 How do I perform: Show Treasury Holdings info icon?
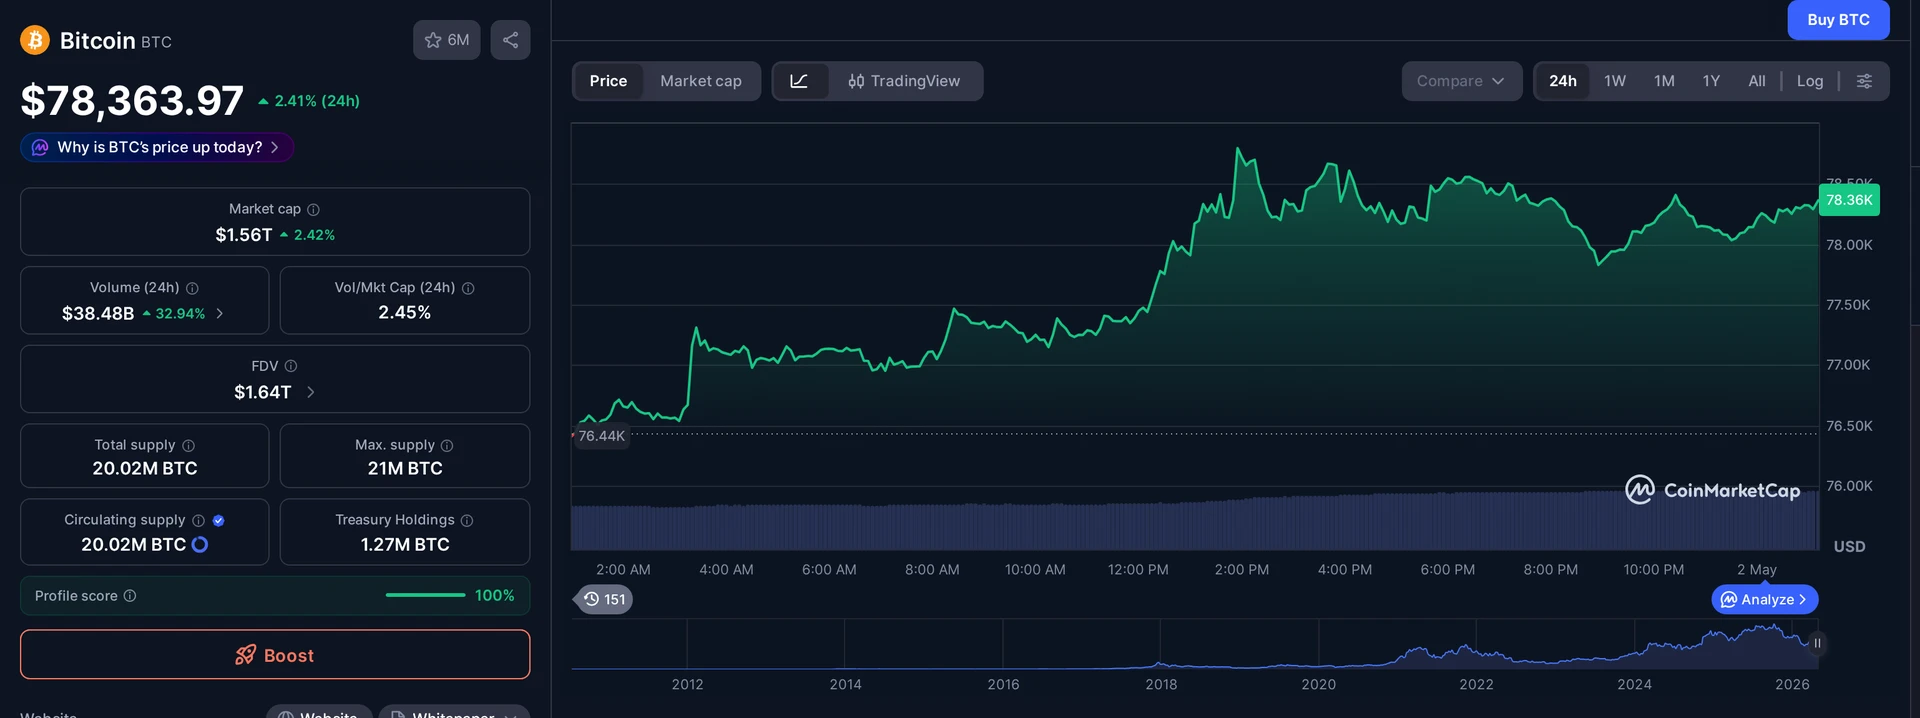point(467,520)
